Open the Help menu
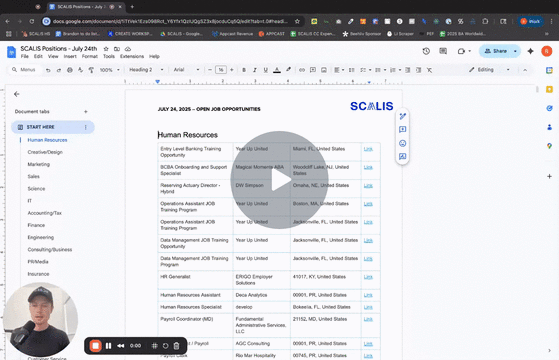This screenshot has width=559, height=360. coord(154,56)
